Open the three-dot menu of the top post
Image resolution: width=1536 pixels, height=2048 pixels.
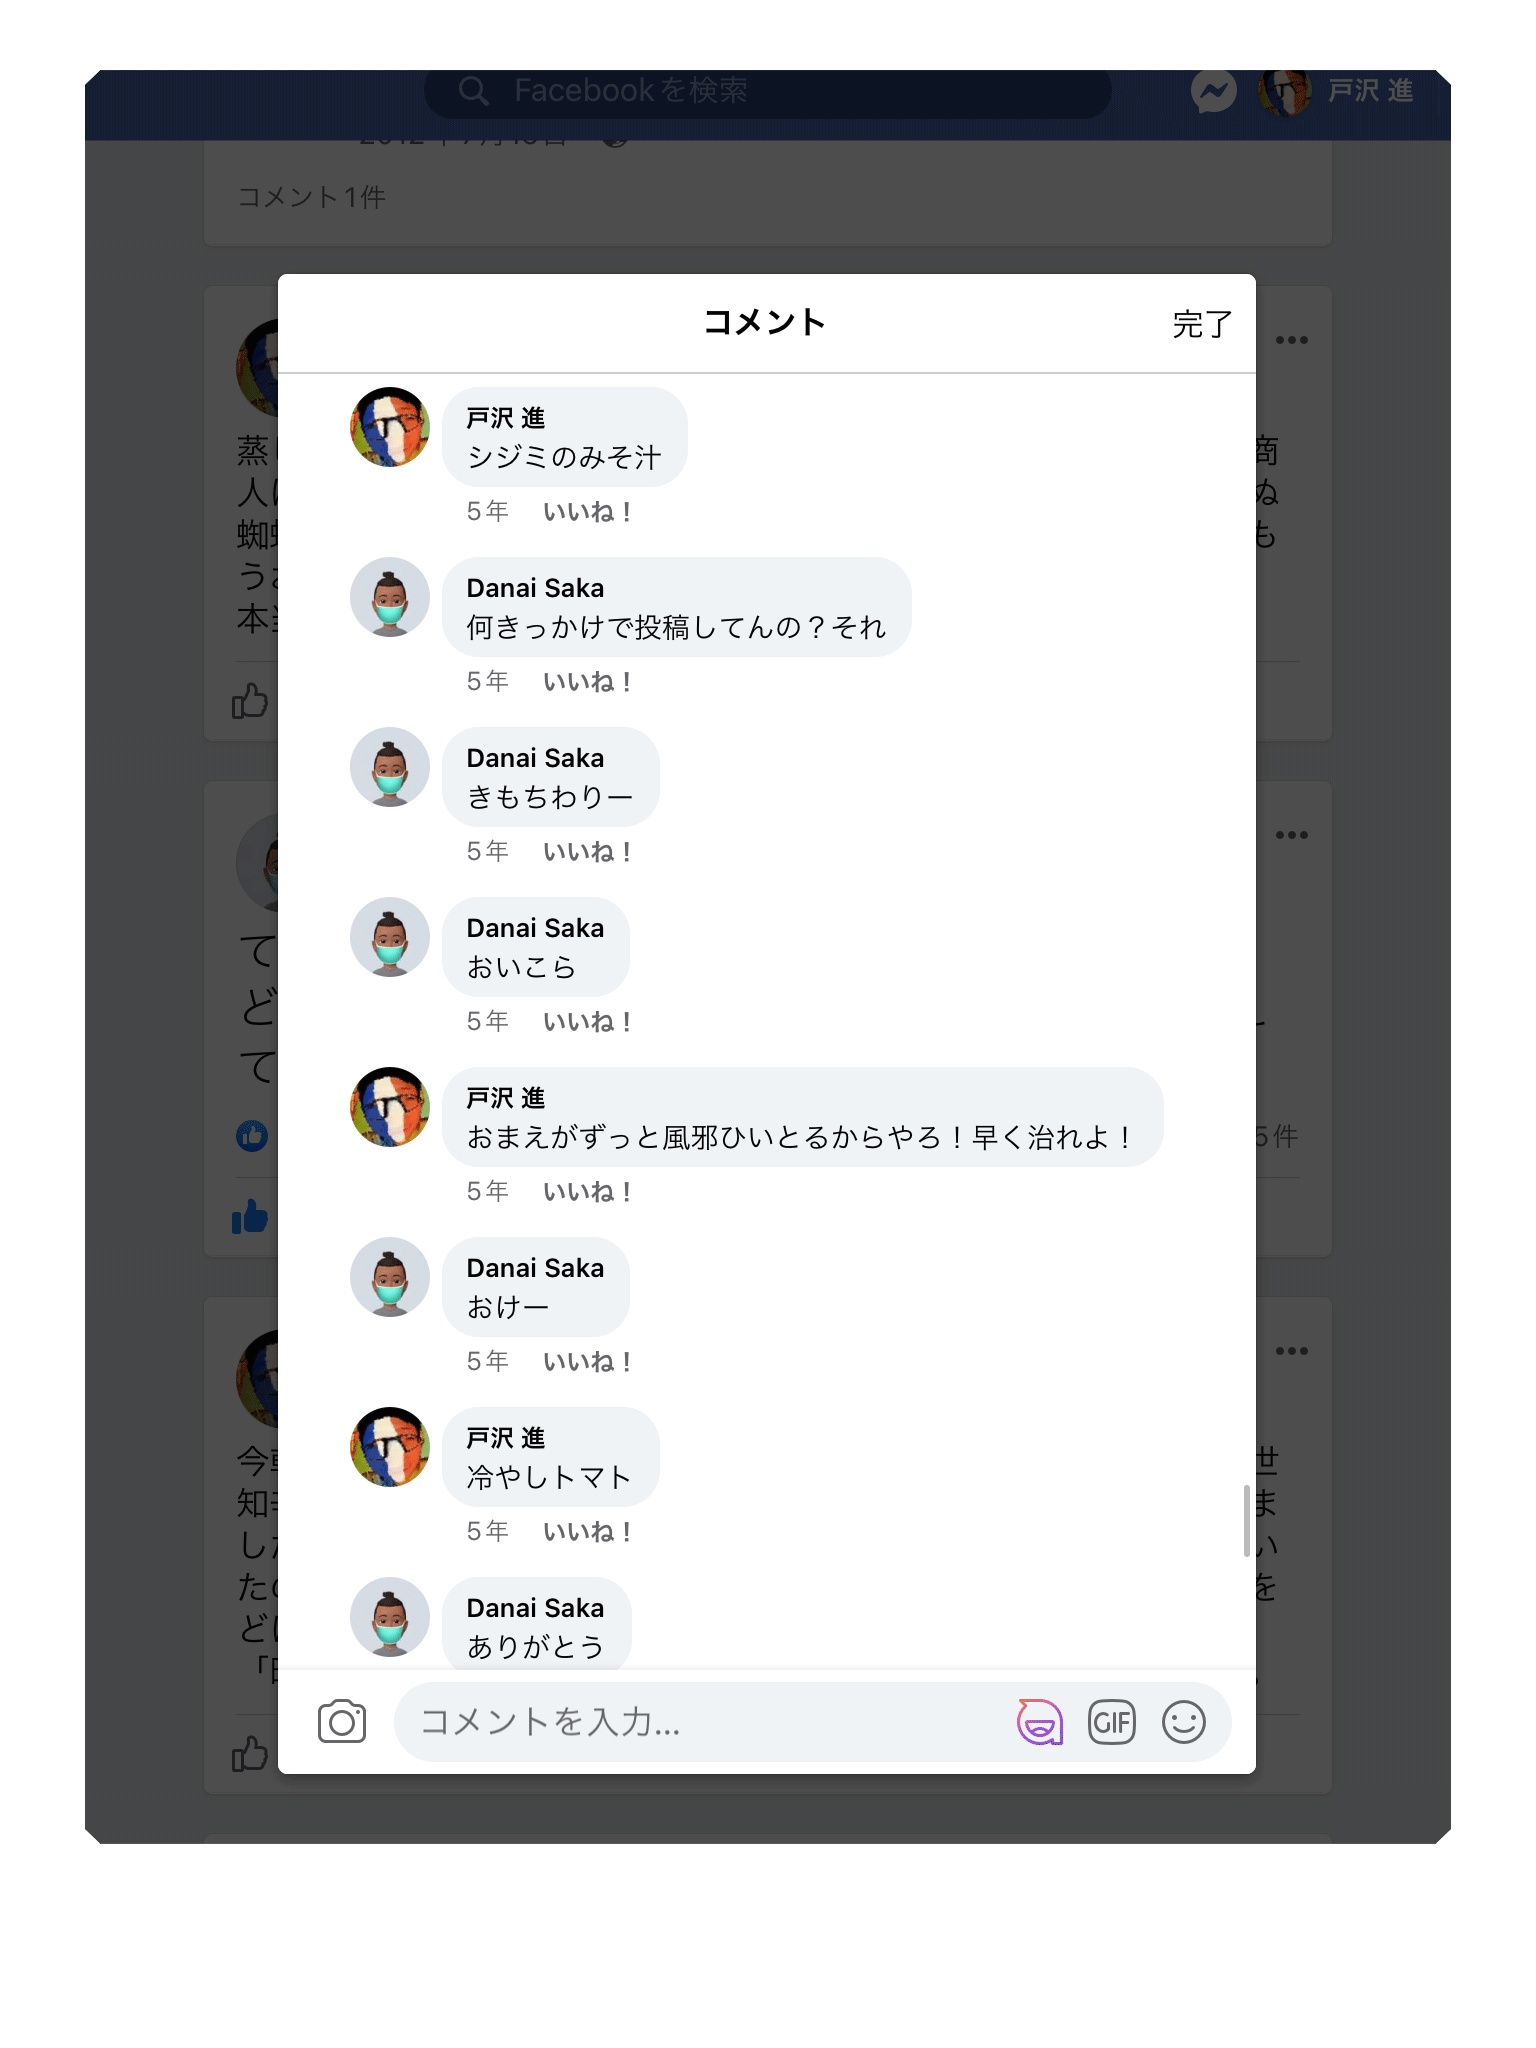1292,340
